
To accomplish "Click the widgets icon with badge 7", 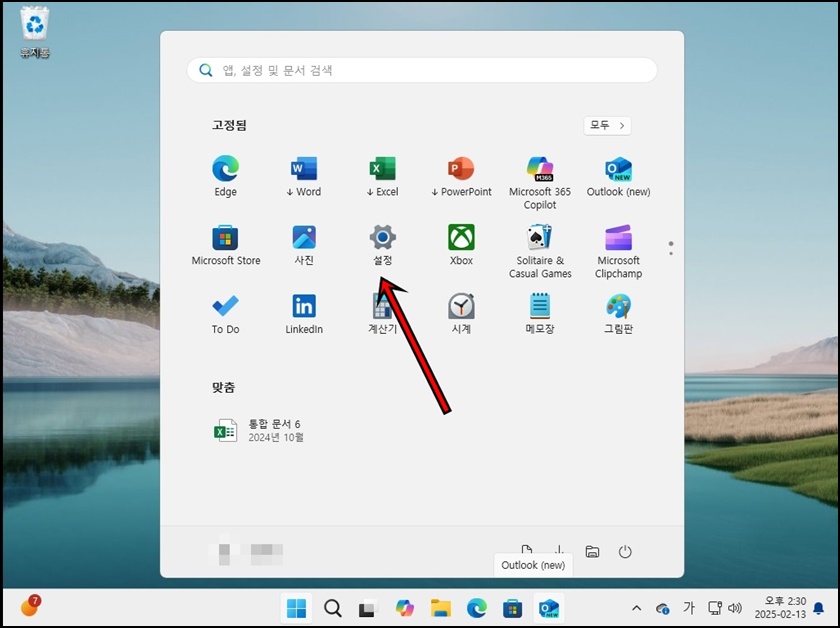I will pyautogui.click(x=31, y=605).
